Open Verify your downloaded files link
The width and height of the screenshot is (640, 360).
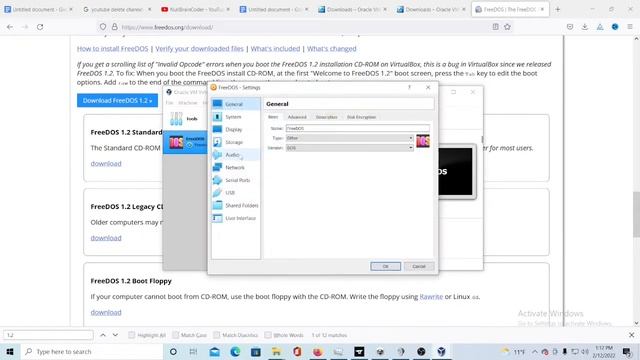point(199,49)
